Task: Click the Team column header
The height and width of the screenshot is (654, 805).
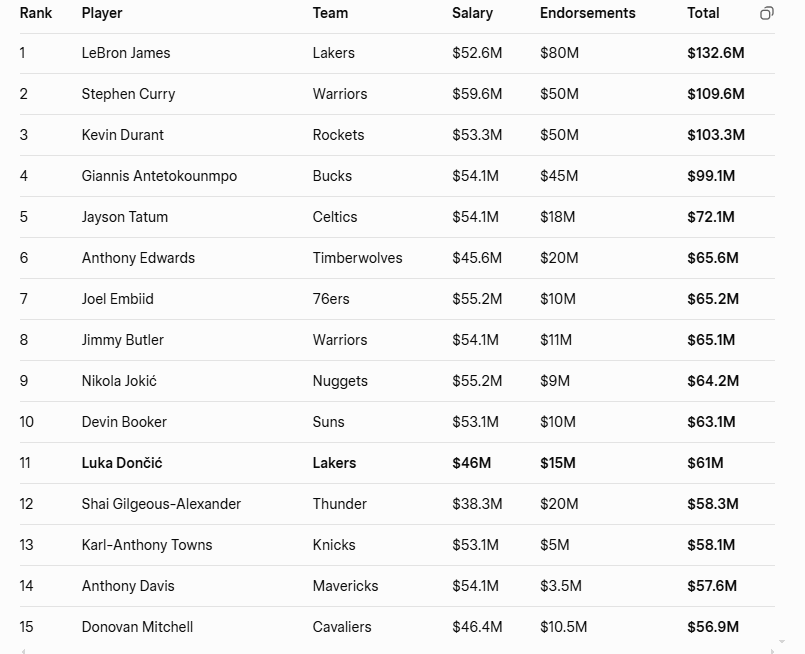Action: point(330,13)
